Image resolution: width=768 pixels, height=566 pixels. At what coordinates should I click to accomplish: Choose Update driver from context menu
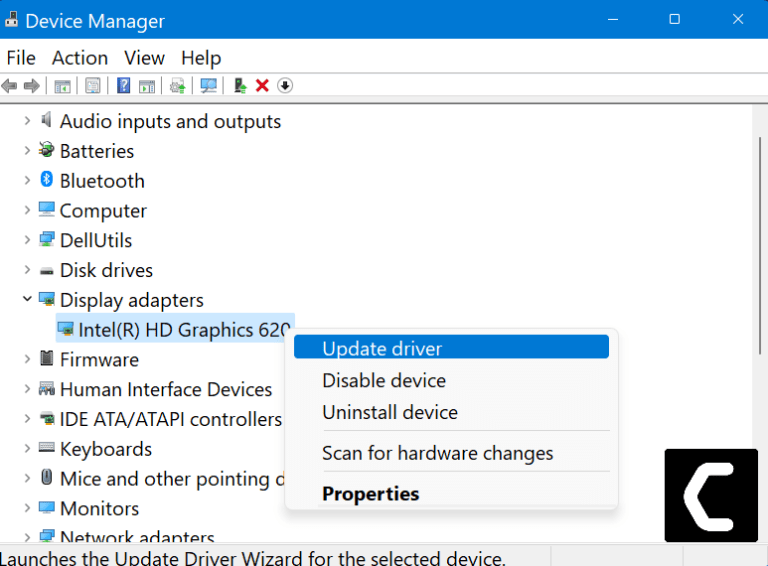pyautogui.click(x=381, y=348)
